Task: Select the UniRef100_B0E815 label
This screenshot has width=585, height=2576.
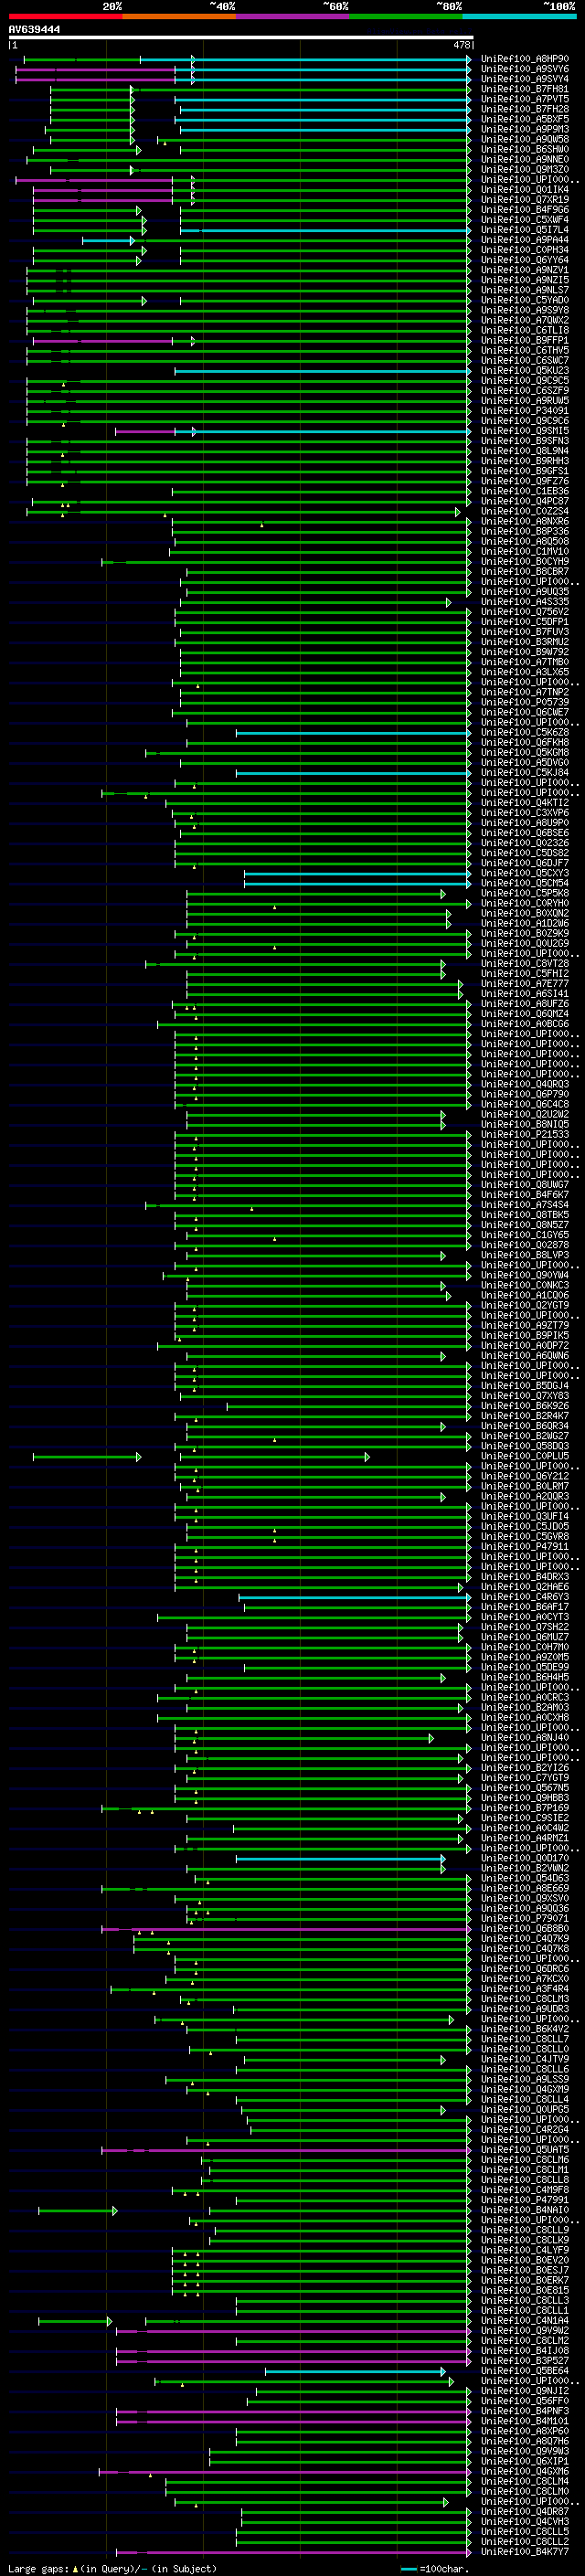Action: coord(524,2290)
